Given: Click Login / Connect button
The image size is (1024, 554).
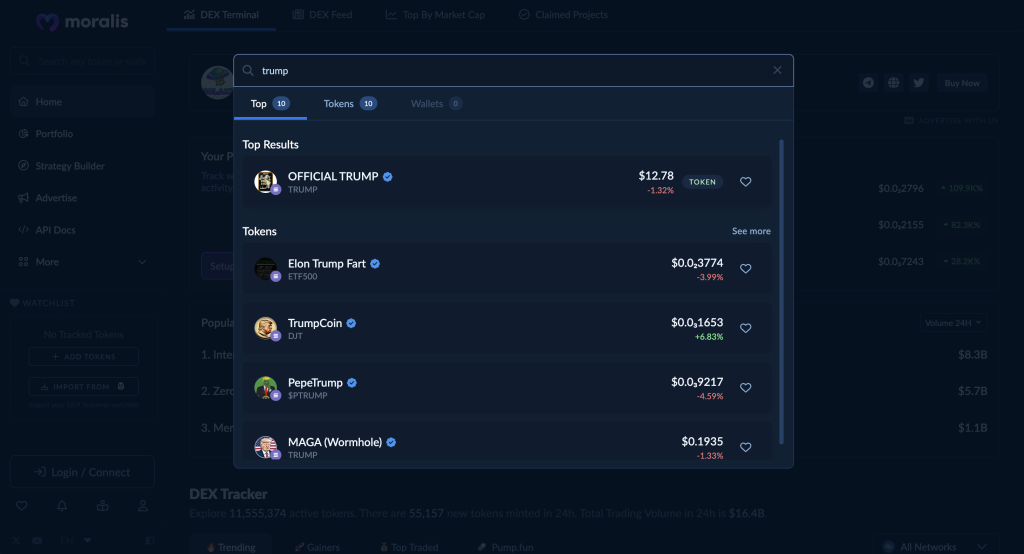Looking at the screenshot, I should tap(82, 472).
